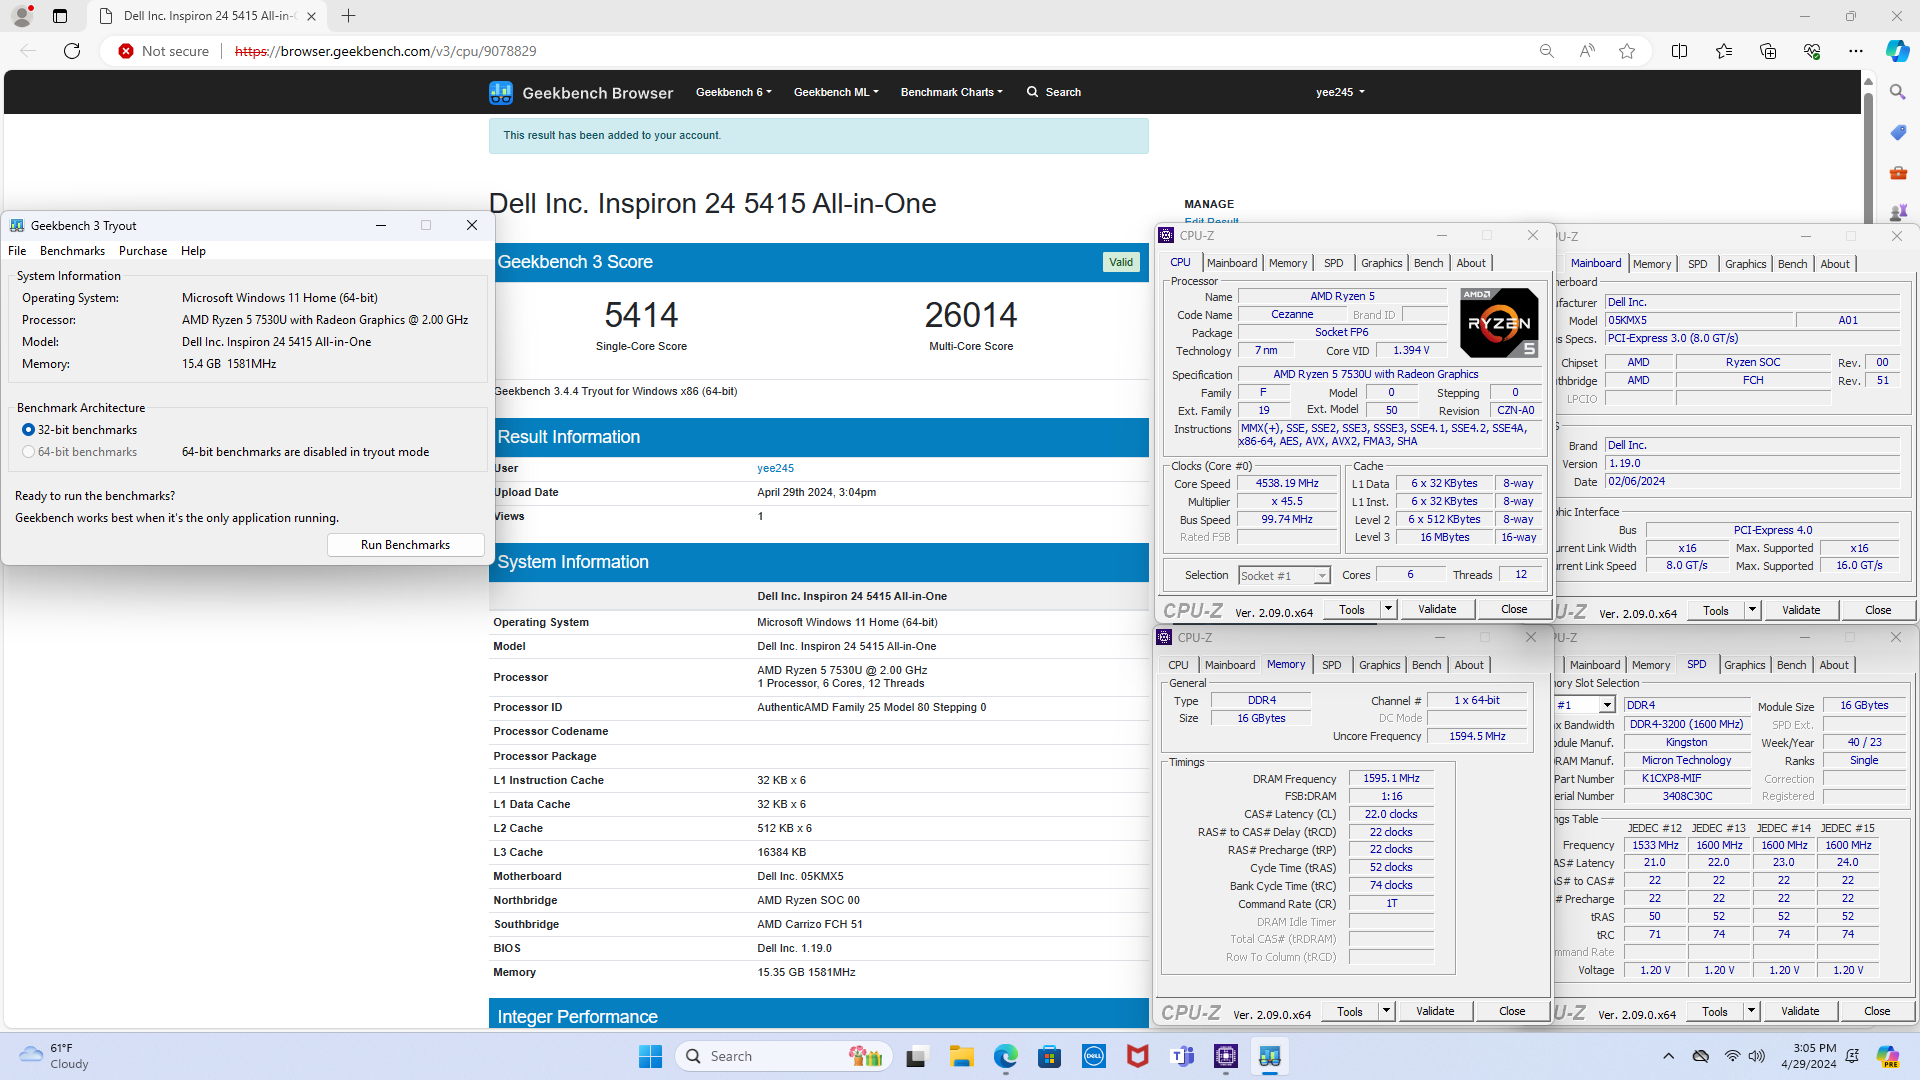Open Microsoft Store from the taskbar
Image resolution: width=1920 pixels, height=1080 pixels.
tap(1049, 1056)
